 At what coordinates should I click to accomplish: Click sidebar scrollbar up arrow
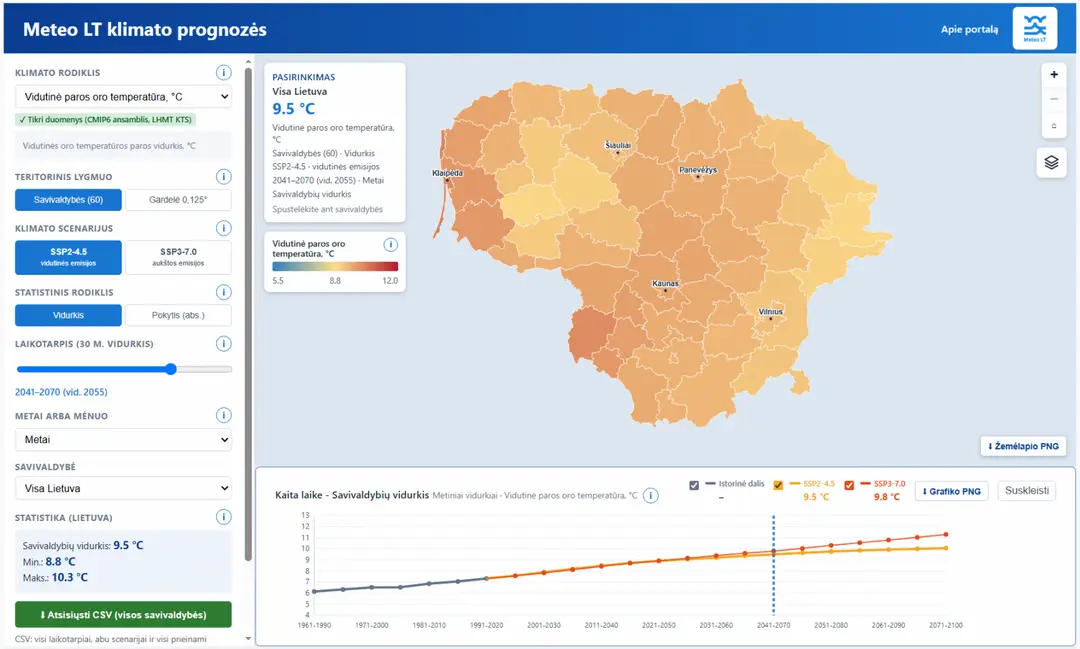pyautogui.click(x=249, y=62)
